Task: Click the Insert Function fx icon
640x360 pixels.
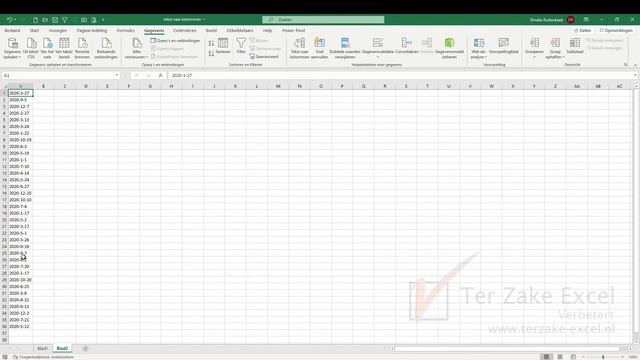Action: (x=160, y=76)
